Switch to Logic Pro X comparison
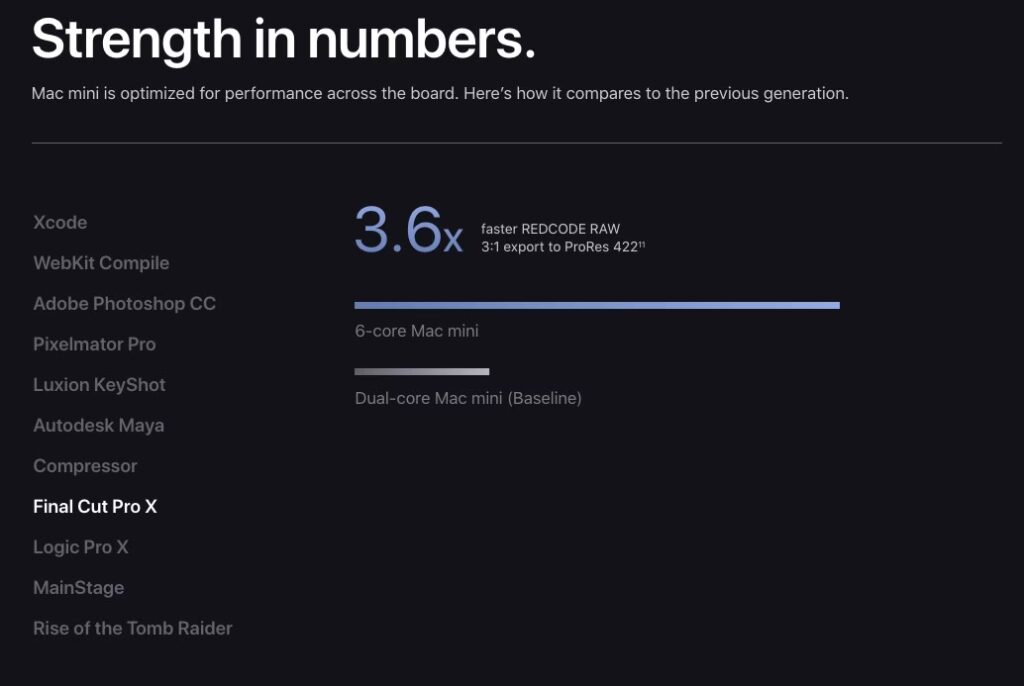1024x686 pixels. [81, 547]
